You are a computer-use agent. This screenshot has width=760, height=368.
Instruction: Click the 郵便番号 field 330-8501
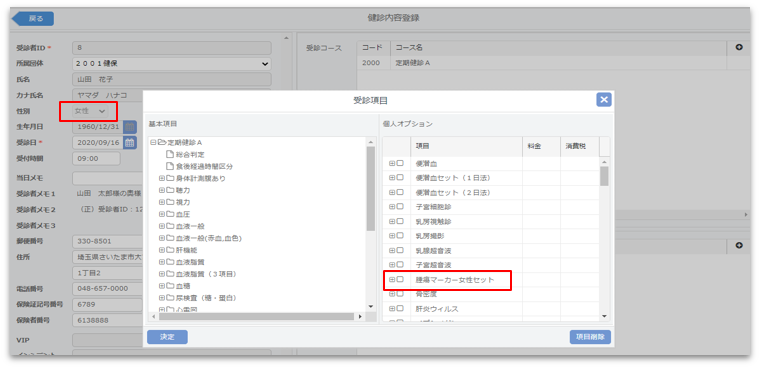[108, 241]
